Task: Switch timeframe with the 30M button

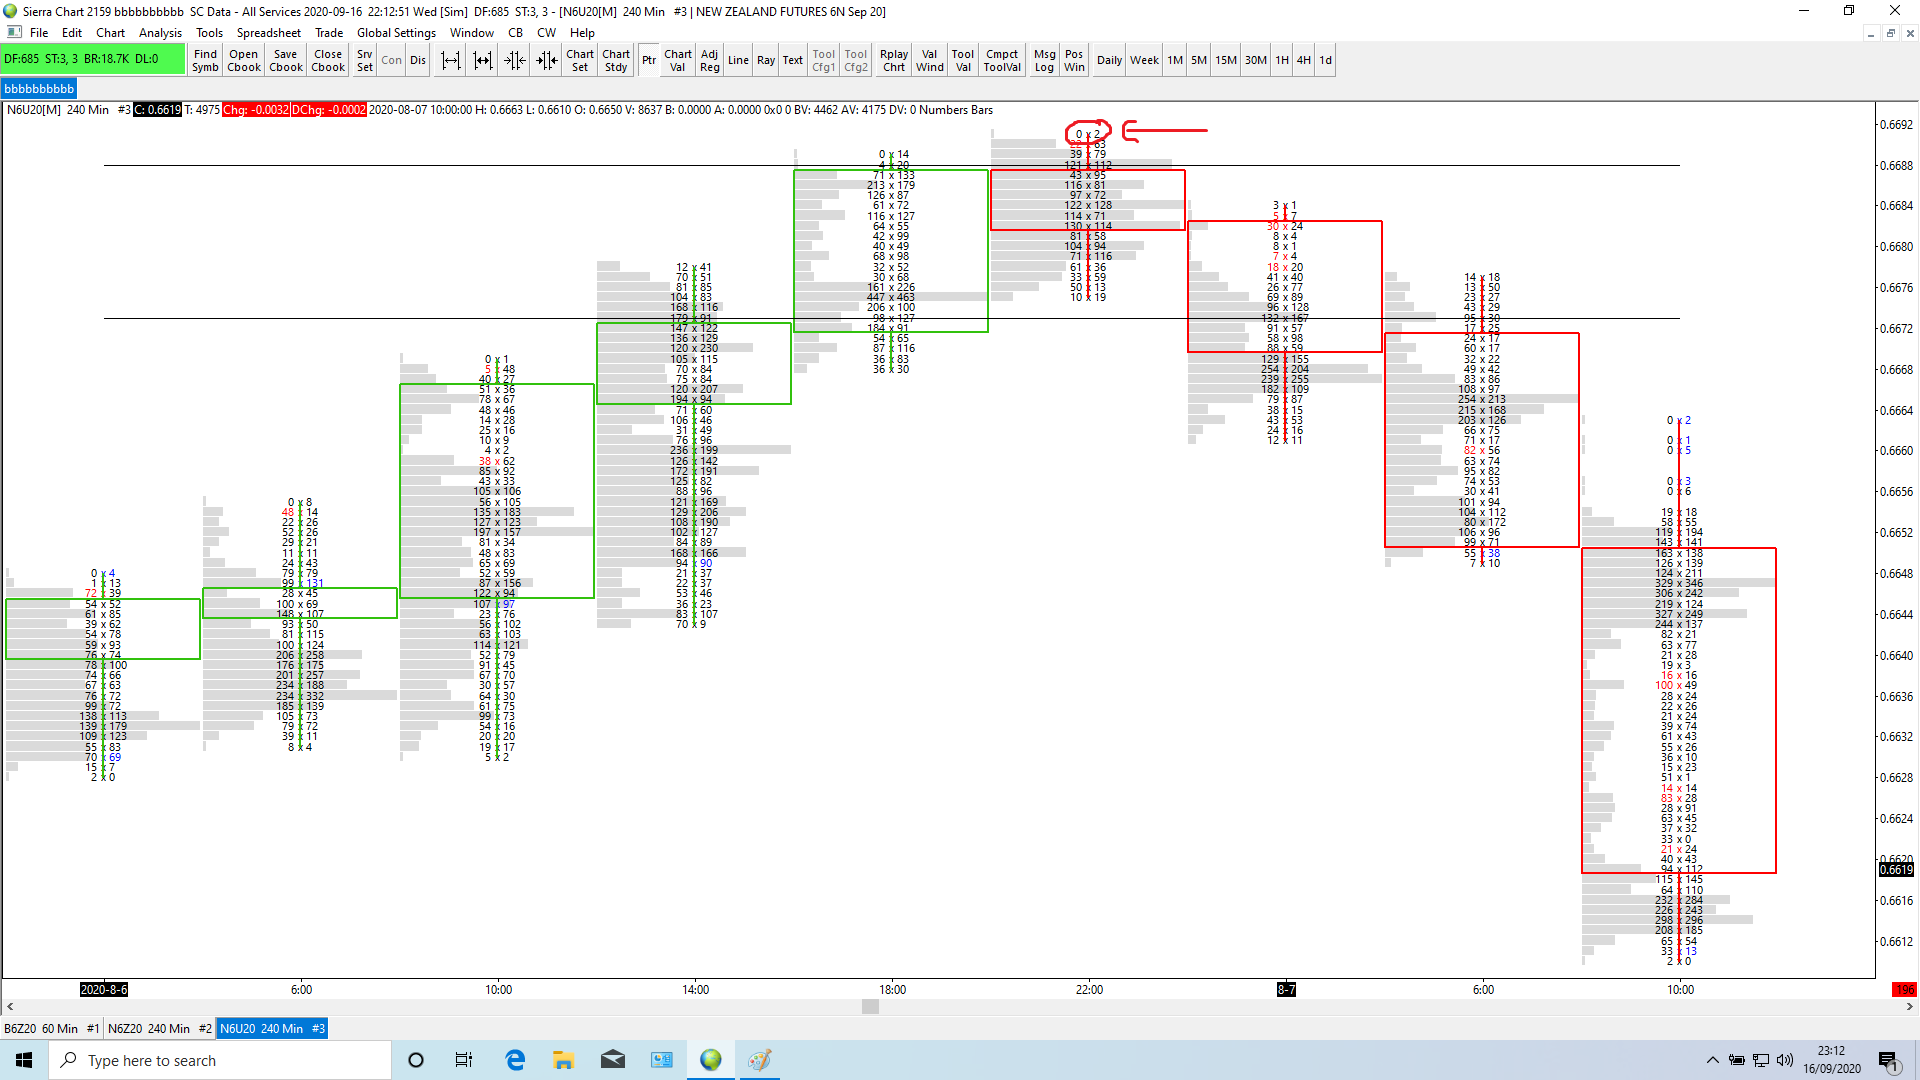Action: (1255, 60)
